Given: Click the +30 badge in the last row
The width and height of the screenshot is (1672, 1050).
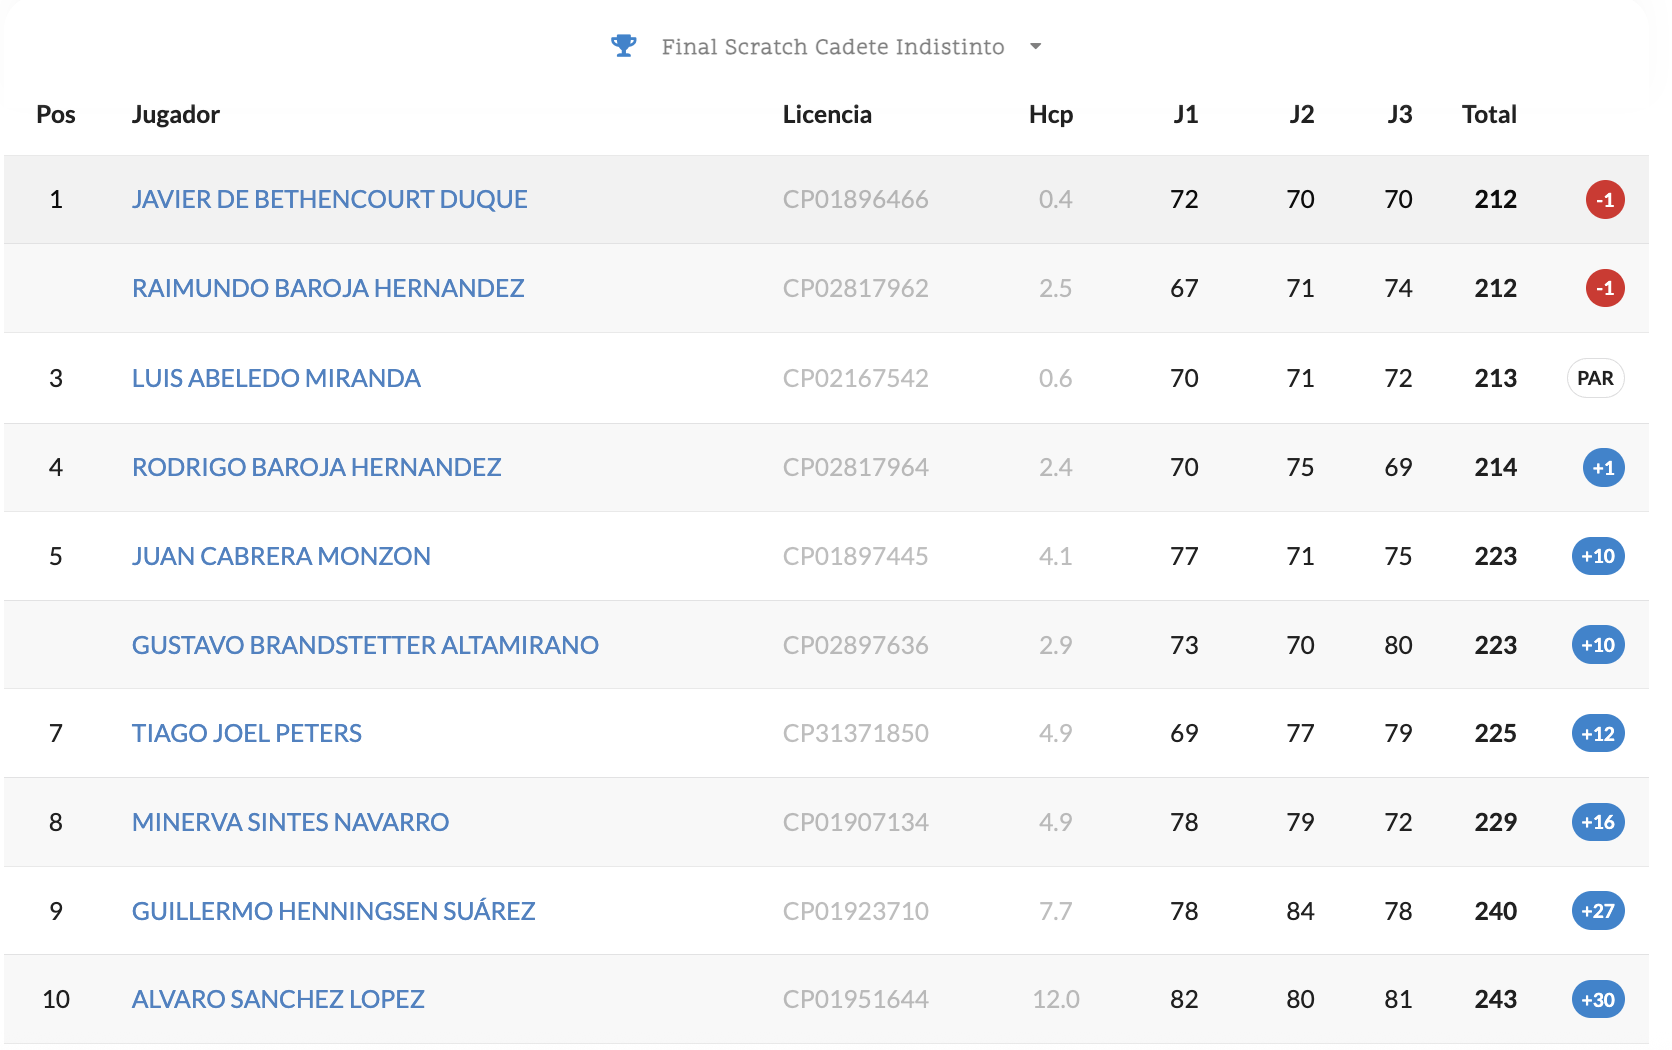Looking at the screenshot, I should click(x=1598, y=999).
